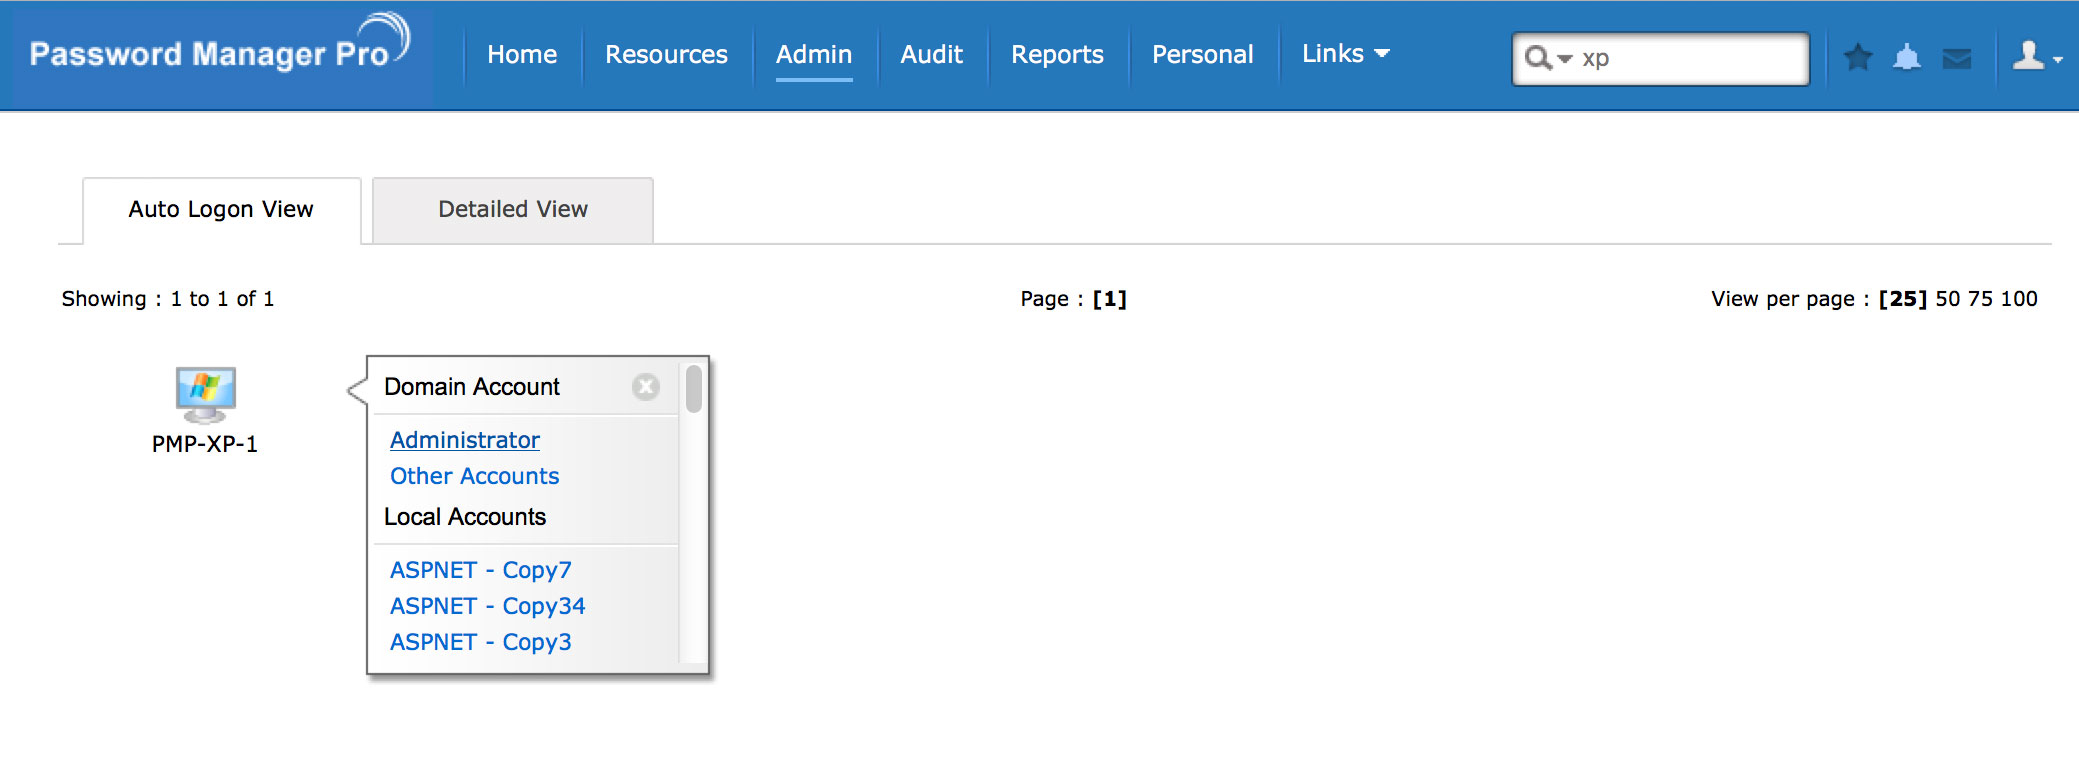Expand the Links dropdown menu
The height and width of the screenshot is (758, 2079).
click(1345, 54)
